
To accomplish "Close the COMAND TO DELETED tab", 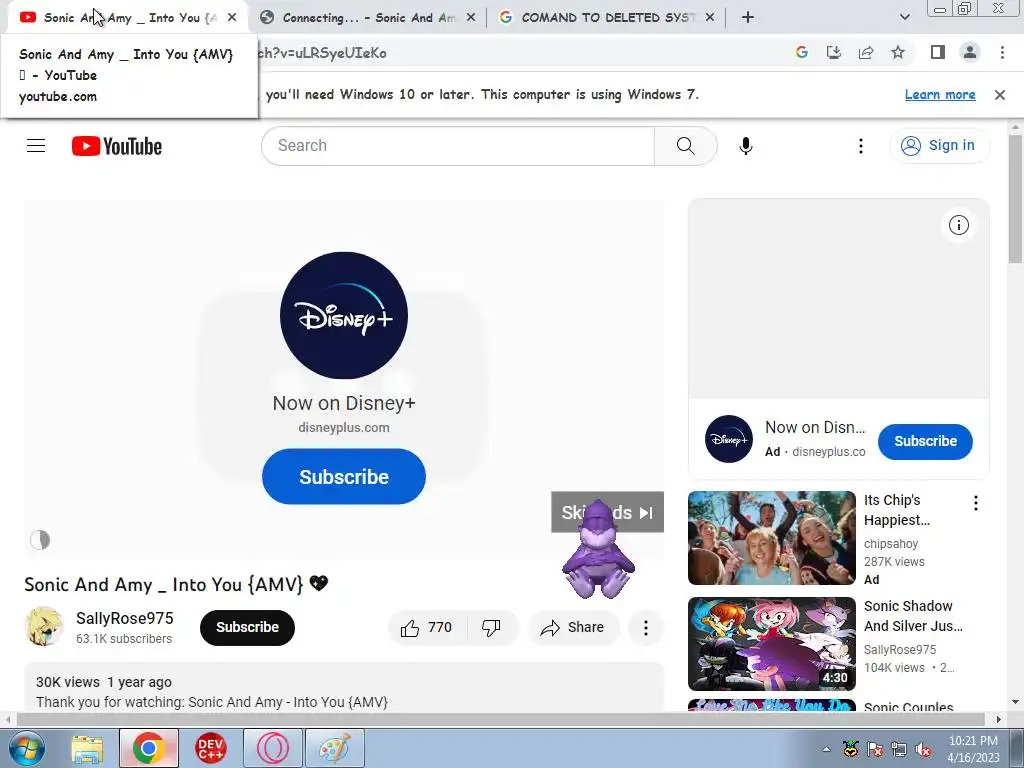I will (x=710, y=18).
